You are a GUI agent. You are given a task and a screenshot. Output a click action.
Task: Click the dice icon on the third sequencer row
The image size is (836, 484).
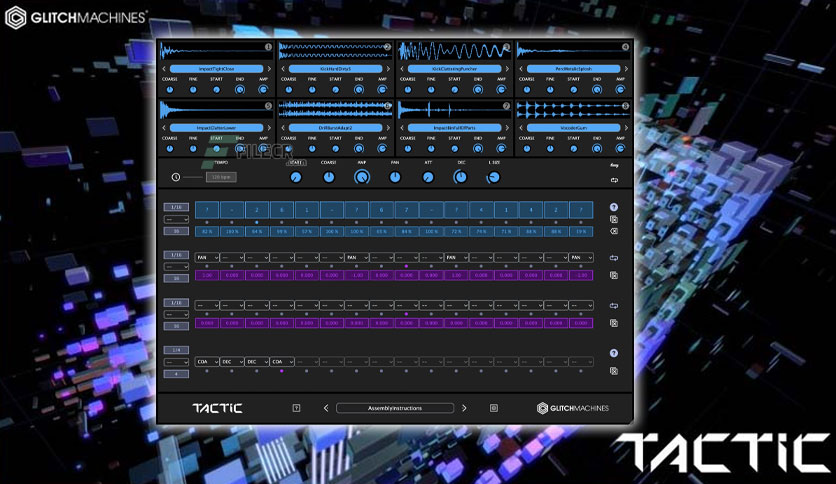614,323
